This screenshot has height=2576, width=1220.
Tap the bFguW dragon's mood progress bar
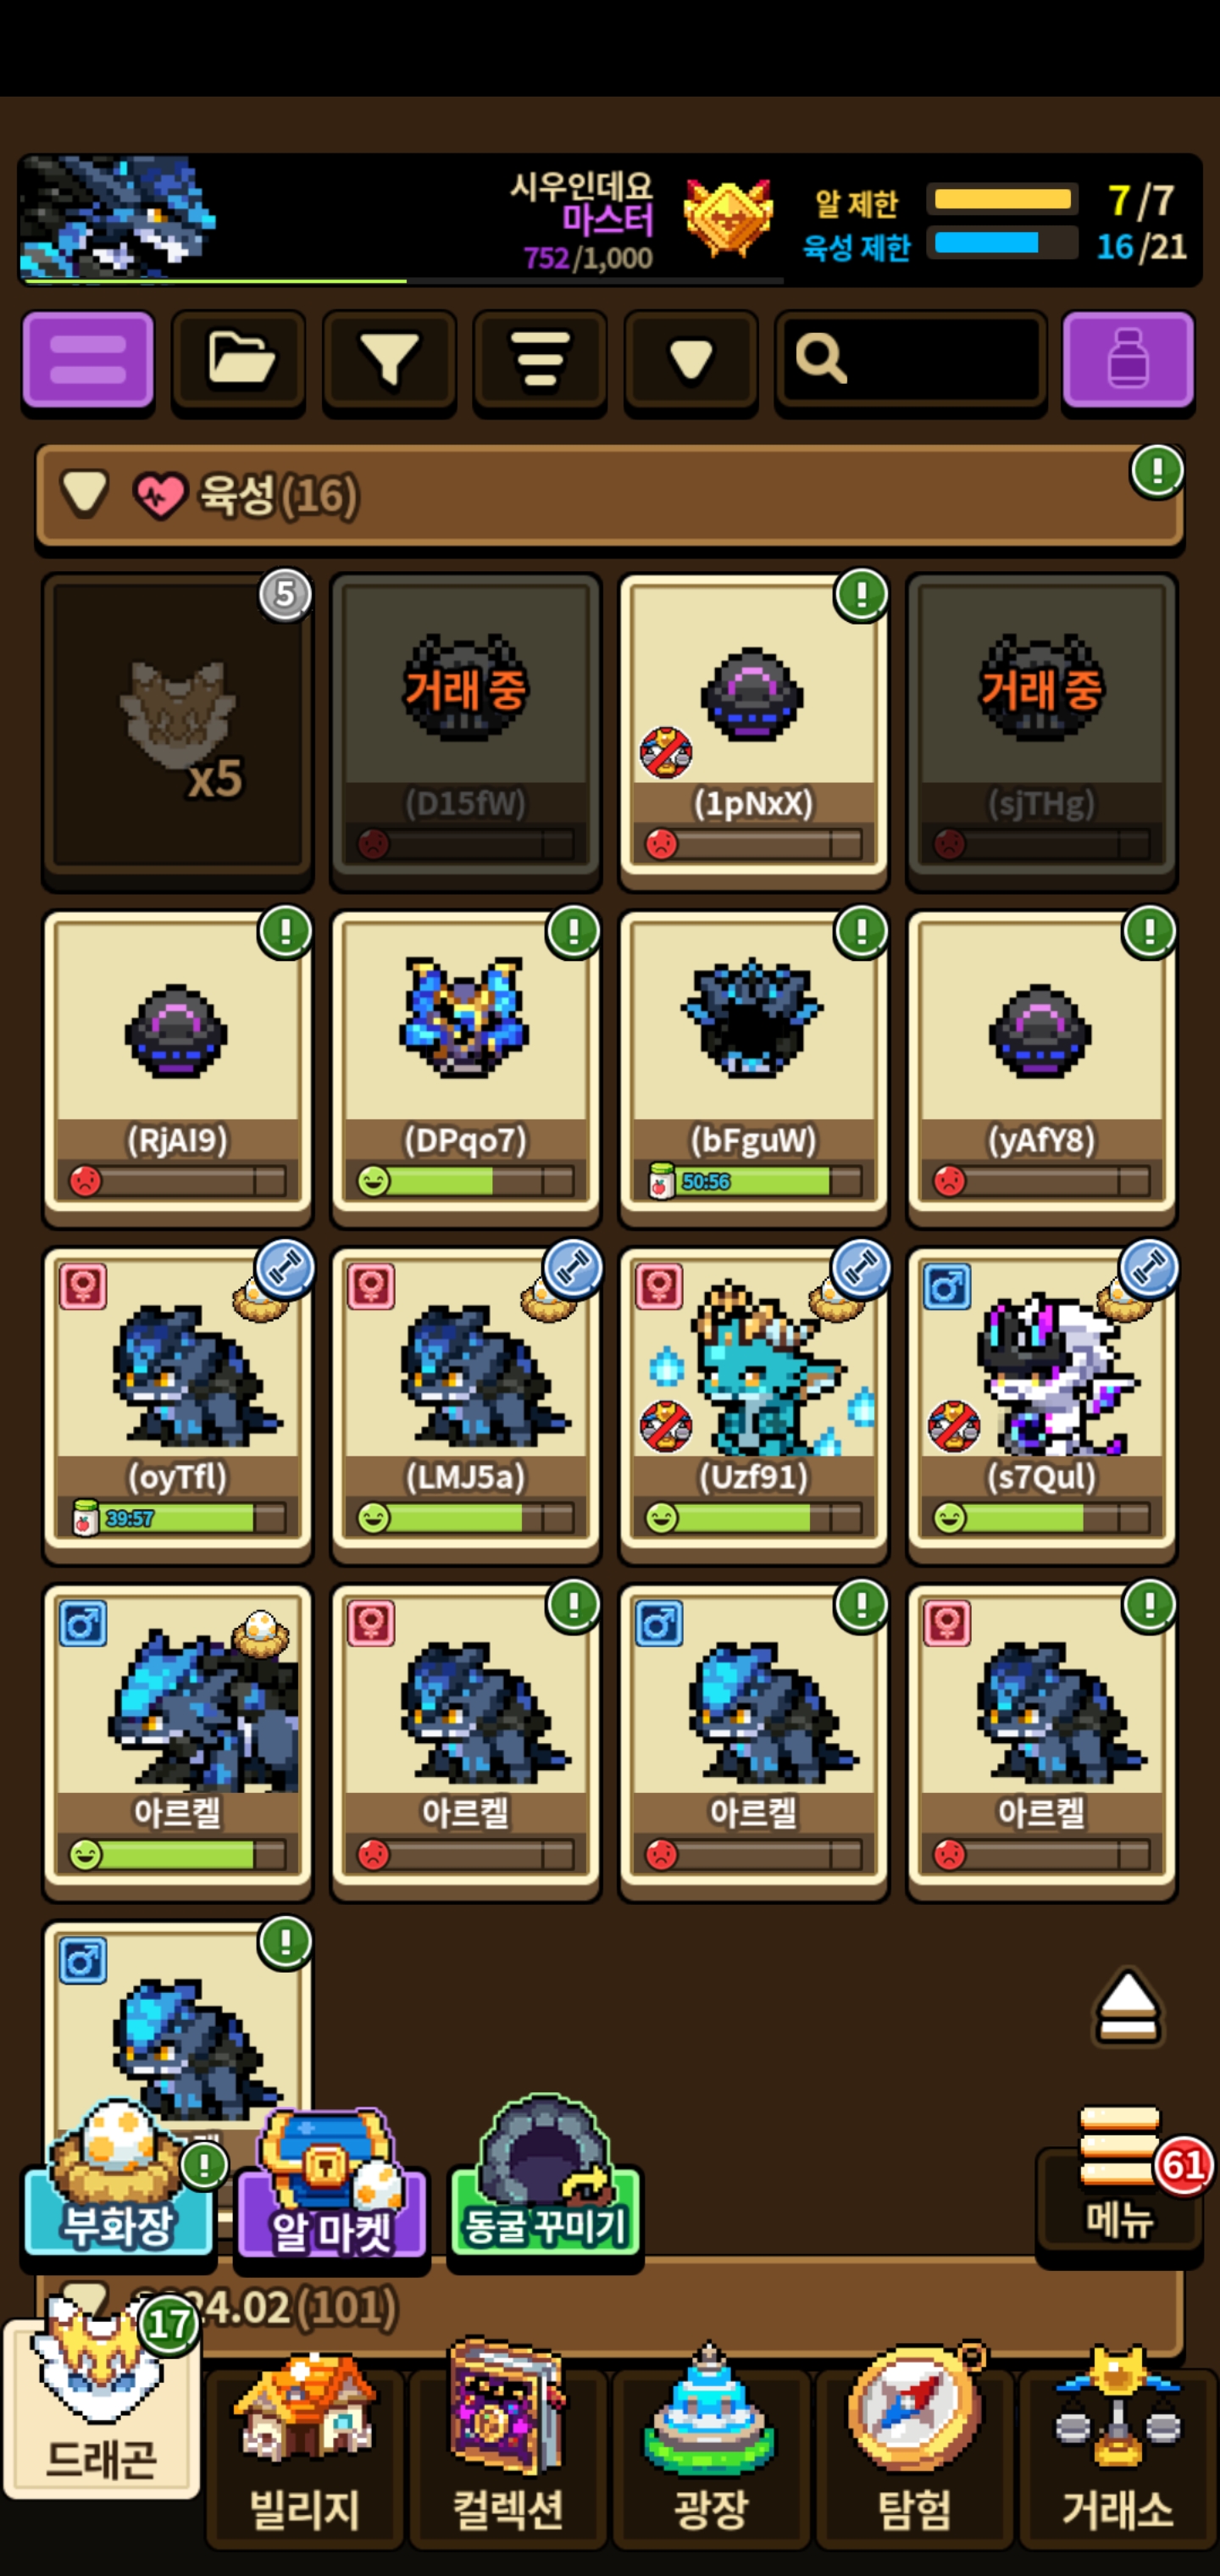coord(754,1182)
